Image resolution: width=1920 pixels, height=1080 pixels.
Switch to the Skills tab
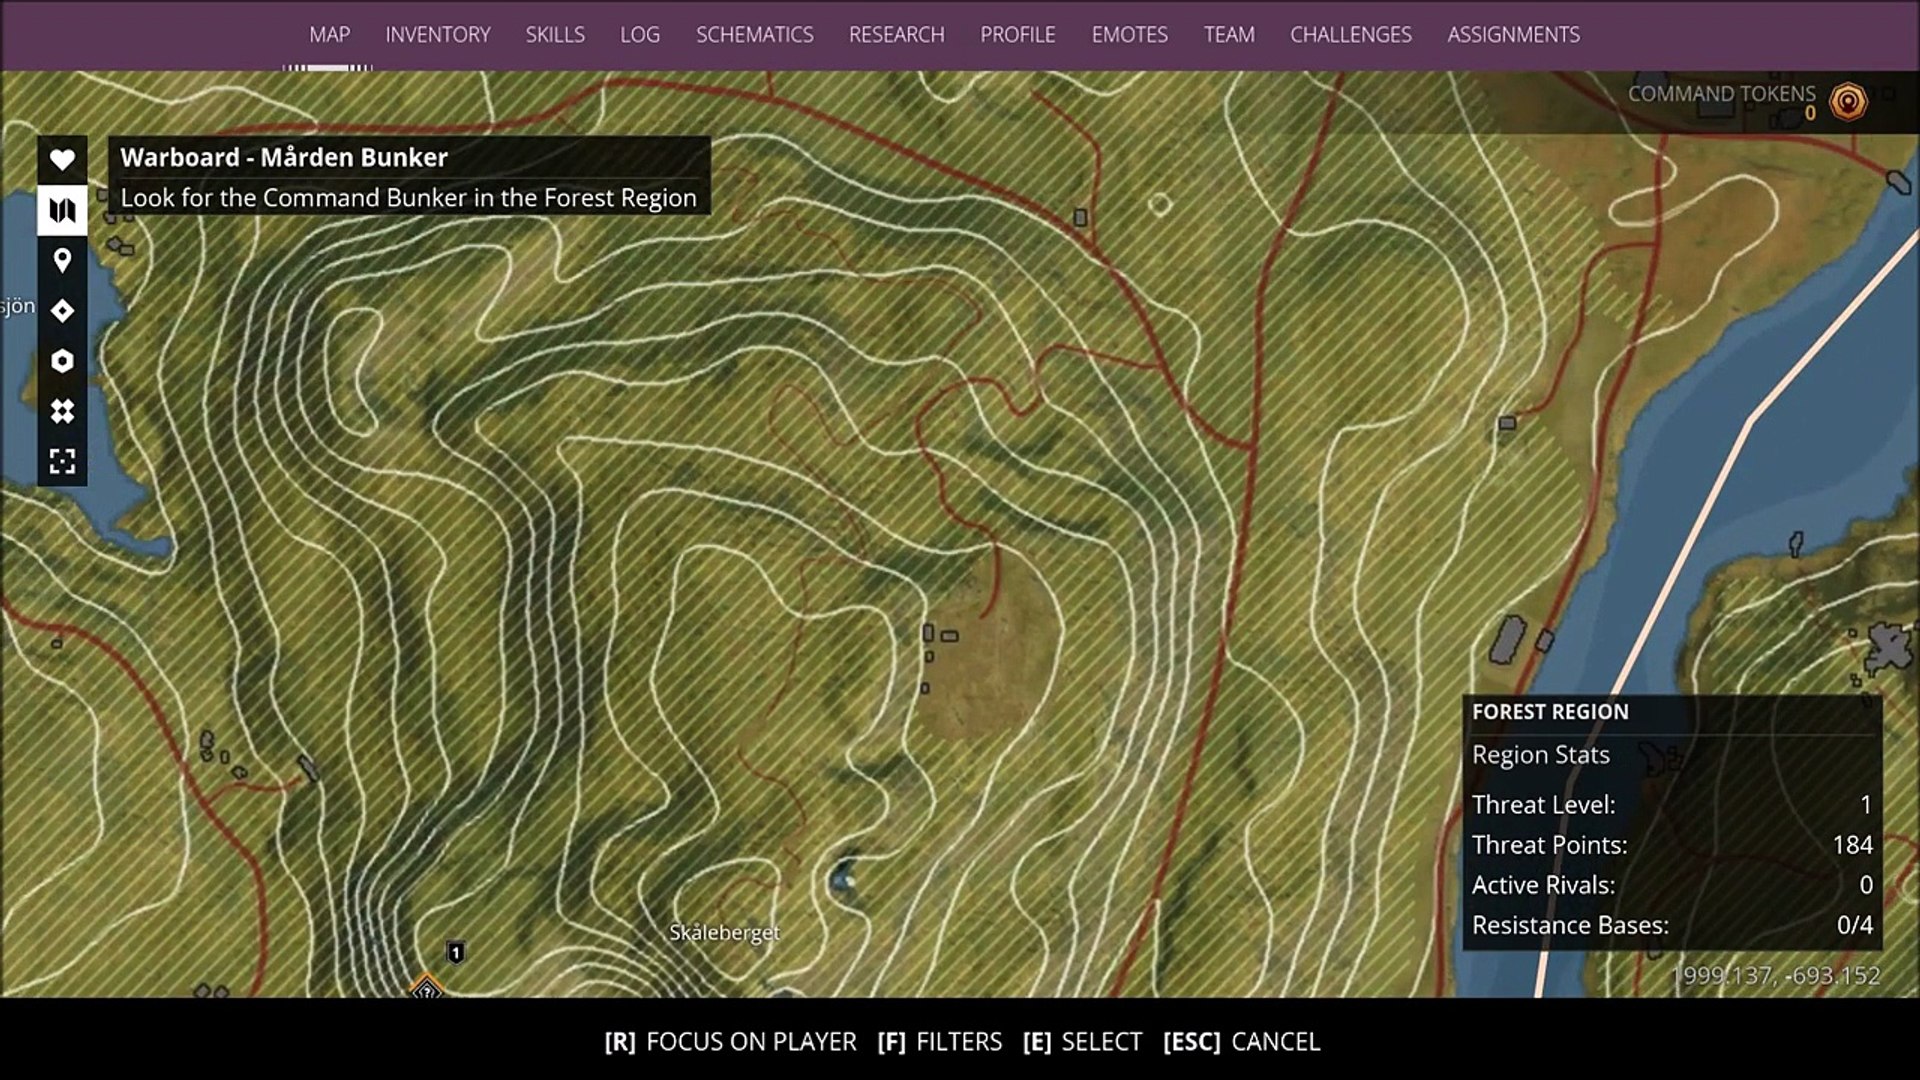[555, 35]
